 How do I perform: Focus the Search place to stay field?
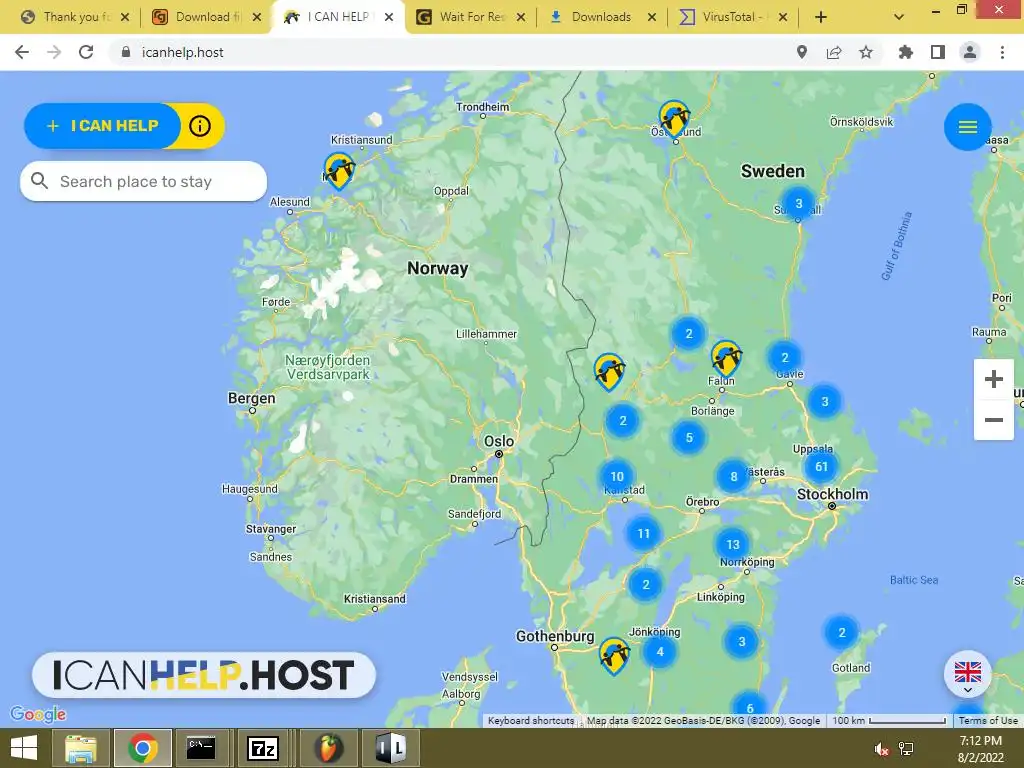point(144,181)
